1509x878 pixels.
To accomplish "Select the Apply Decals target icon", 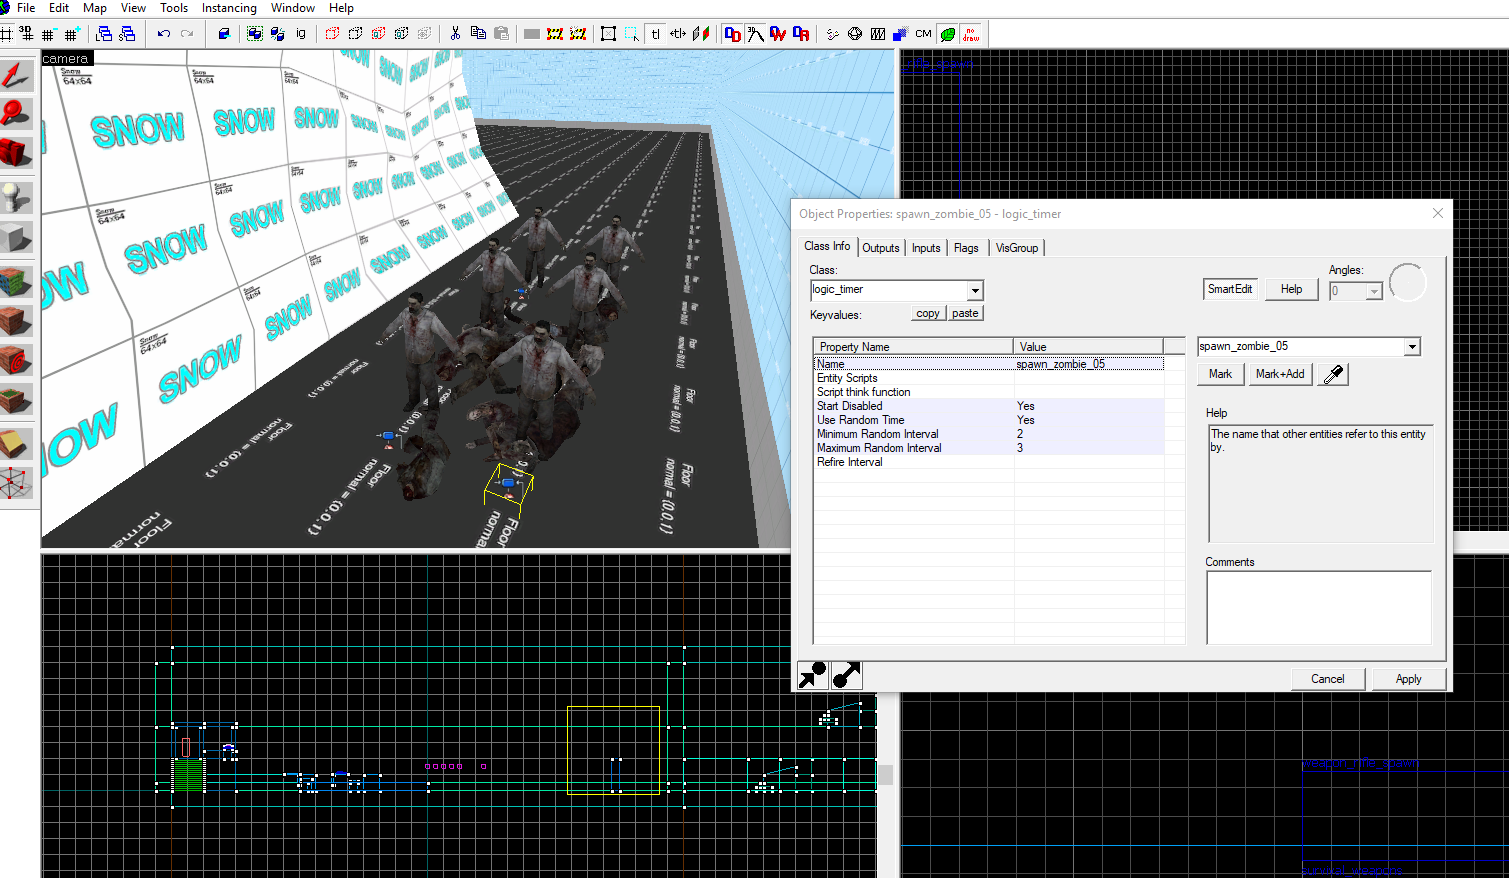I will click(x=16, y=360).
